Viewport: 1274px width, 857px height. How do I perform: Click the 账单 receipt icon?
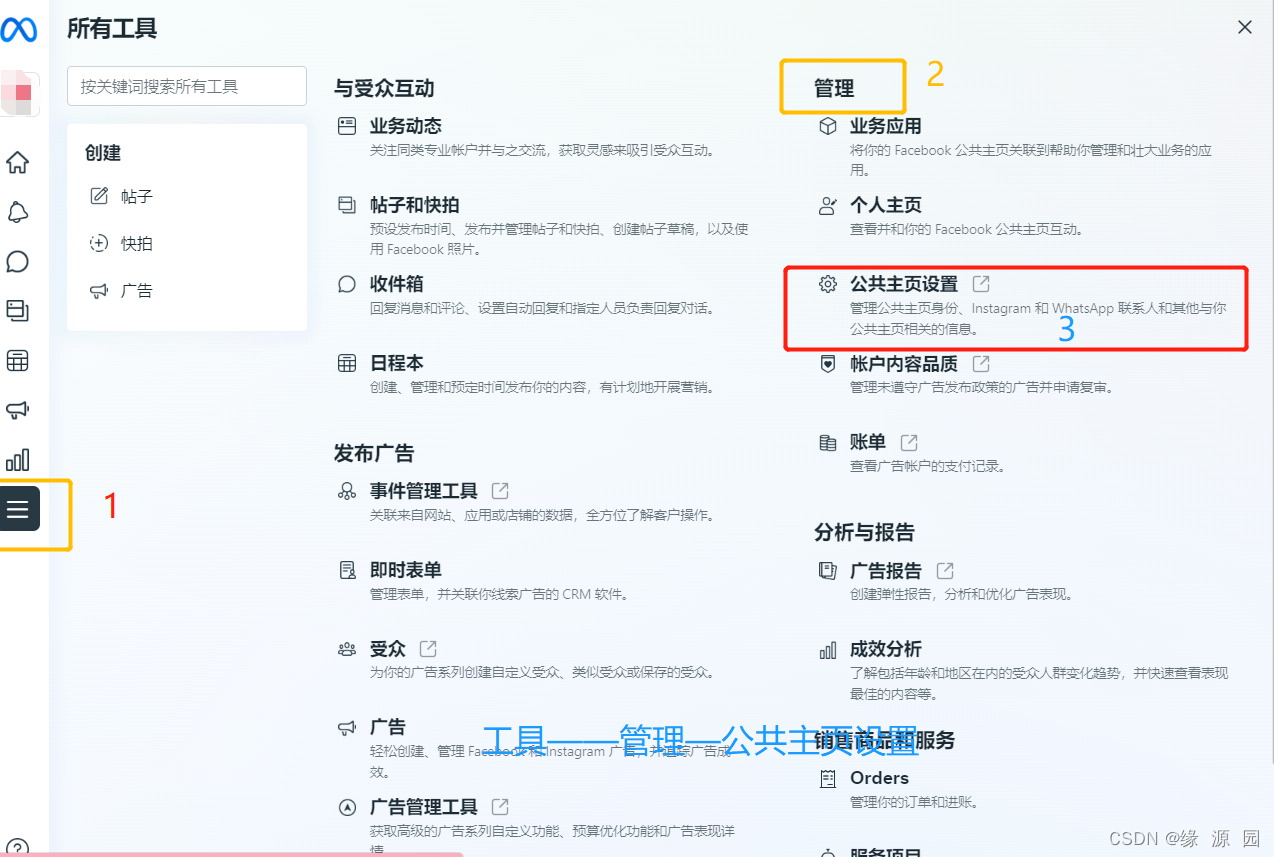tap(827, 442)
